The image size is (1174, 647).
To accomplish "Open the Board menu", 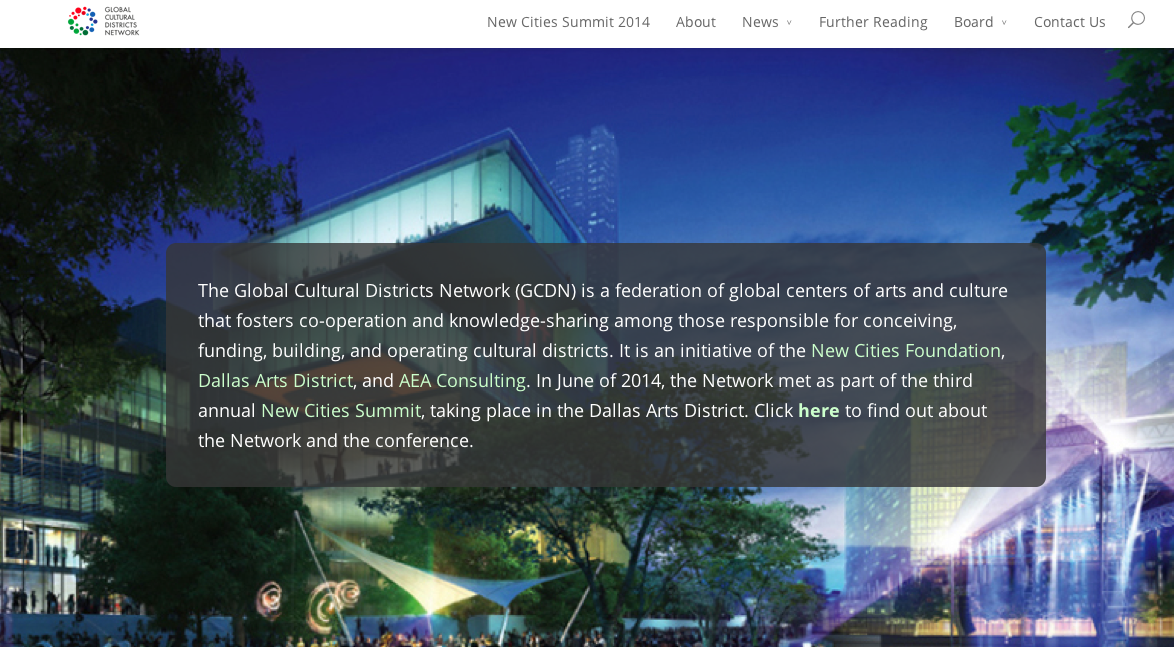I will click(973, 22).
